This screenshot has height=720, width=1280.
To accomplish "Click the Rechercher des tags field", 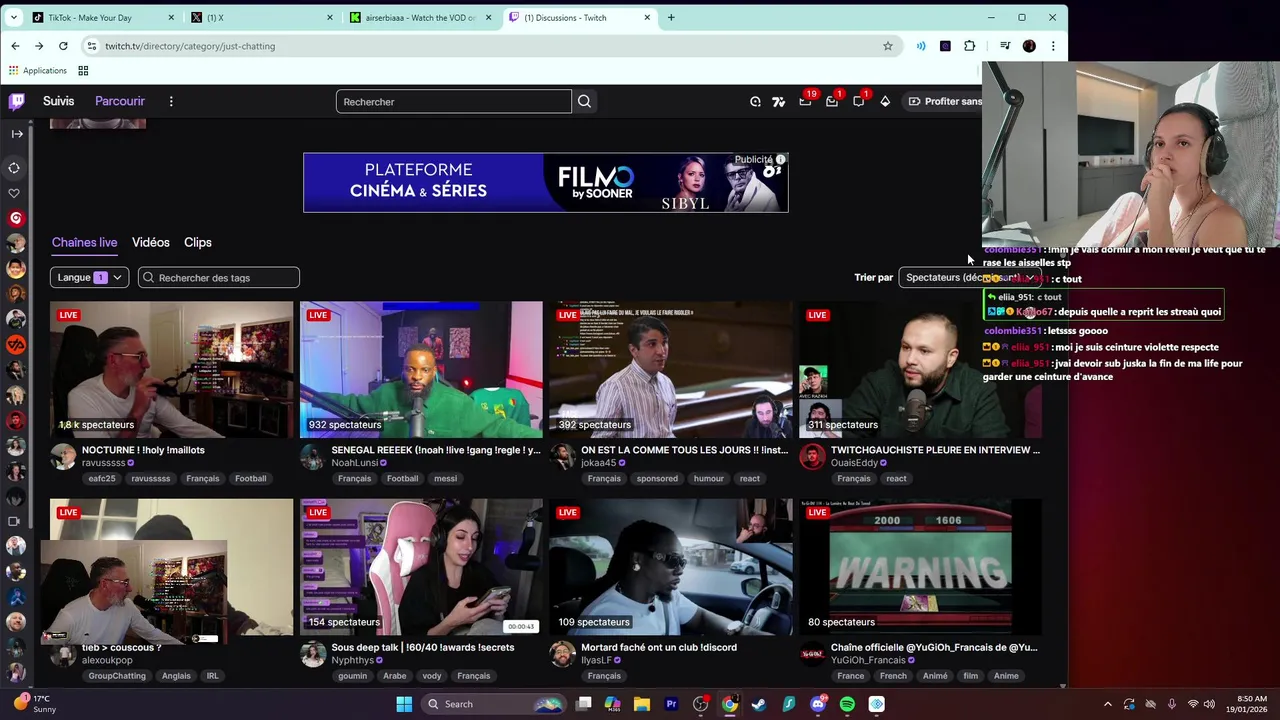I will pyautogui.click(x=218, y=277).
